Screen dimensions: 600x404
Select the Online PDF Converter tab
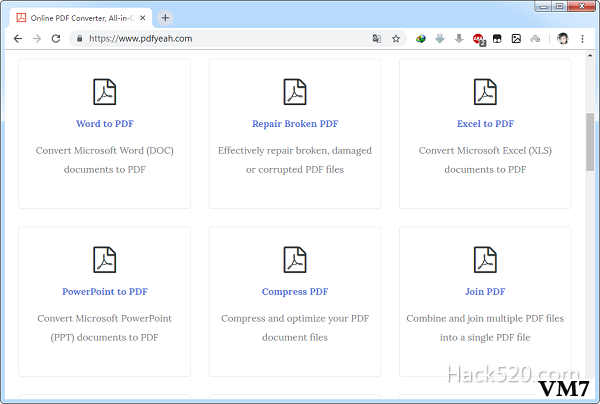tap(81, 18)
